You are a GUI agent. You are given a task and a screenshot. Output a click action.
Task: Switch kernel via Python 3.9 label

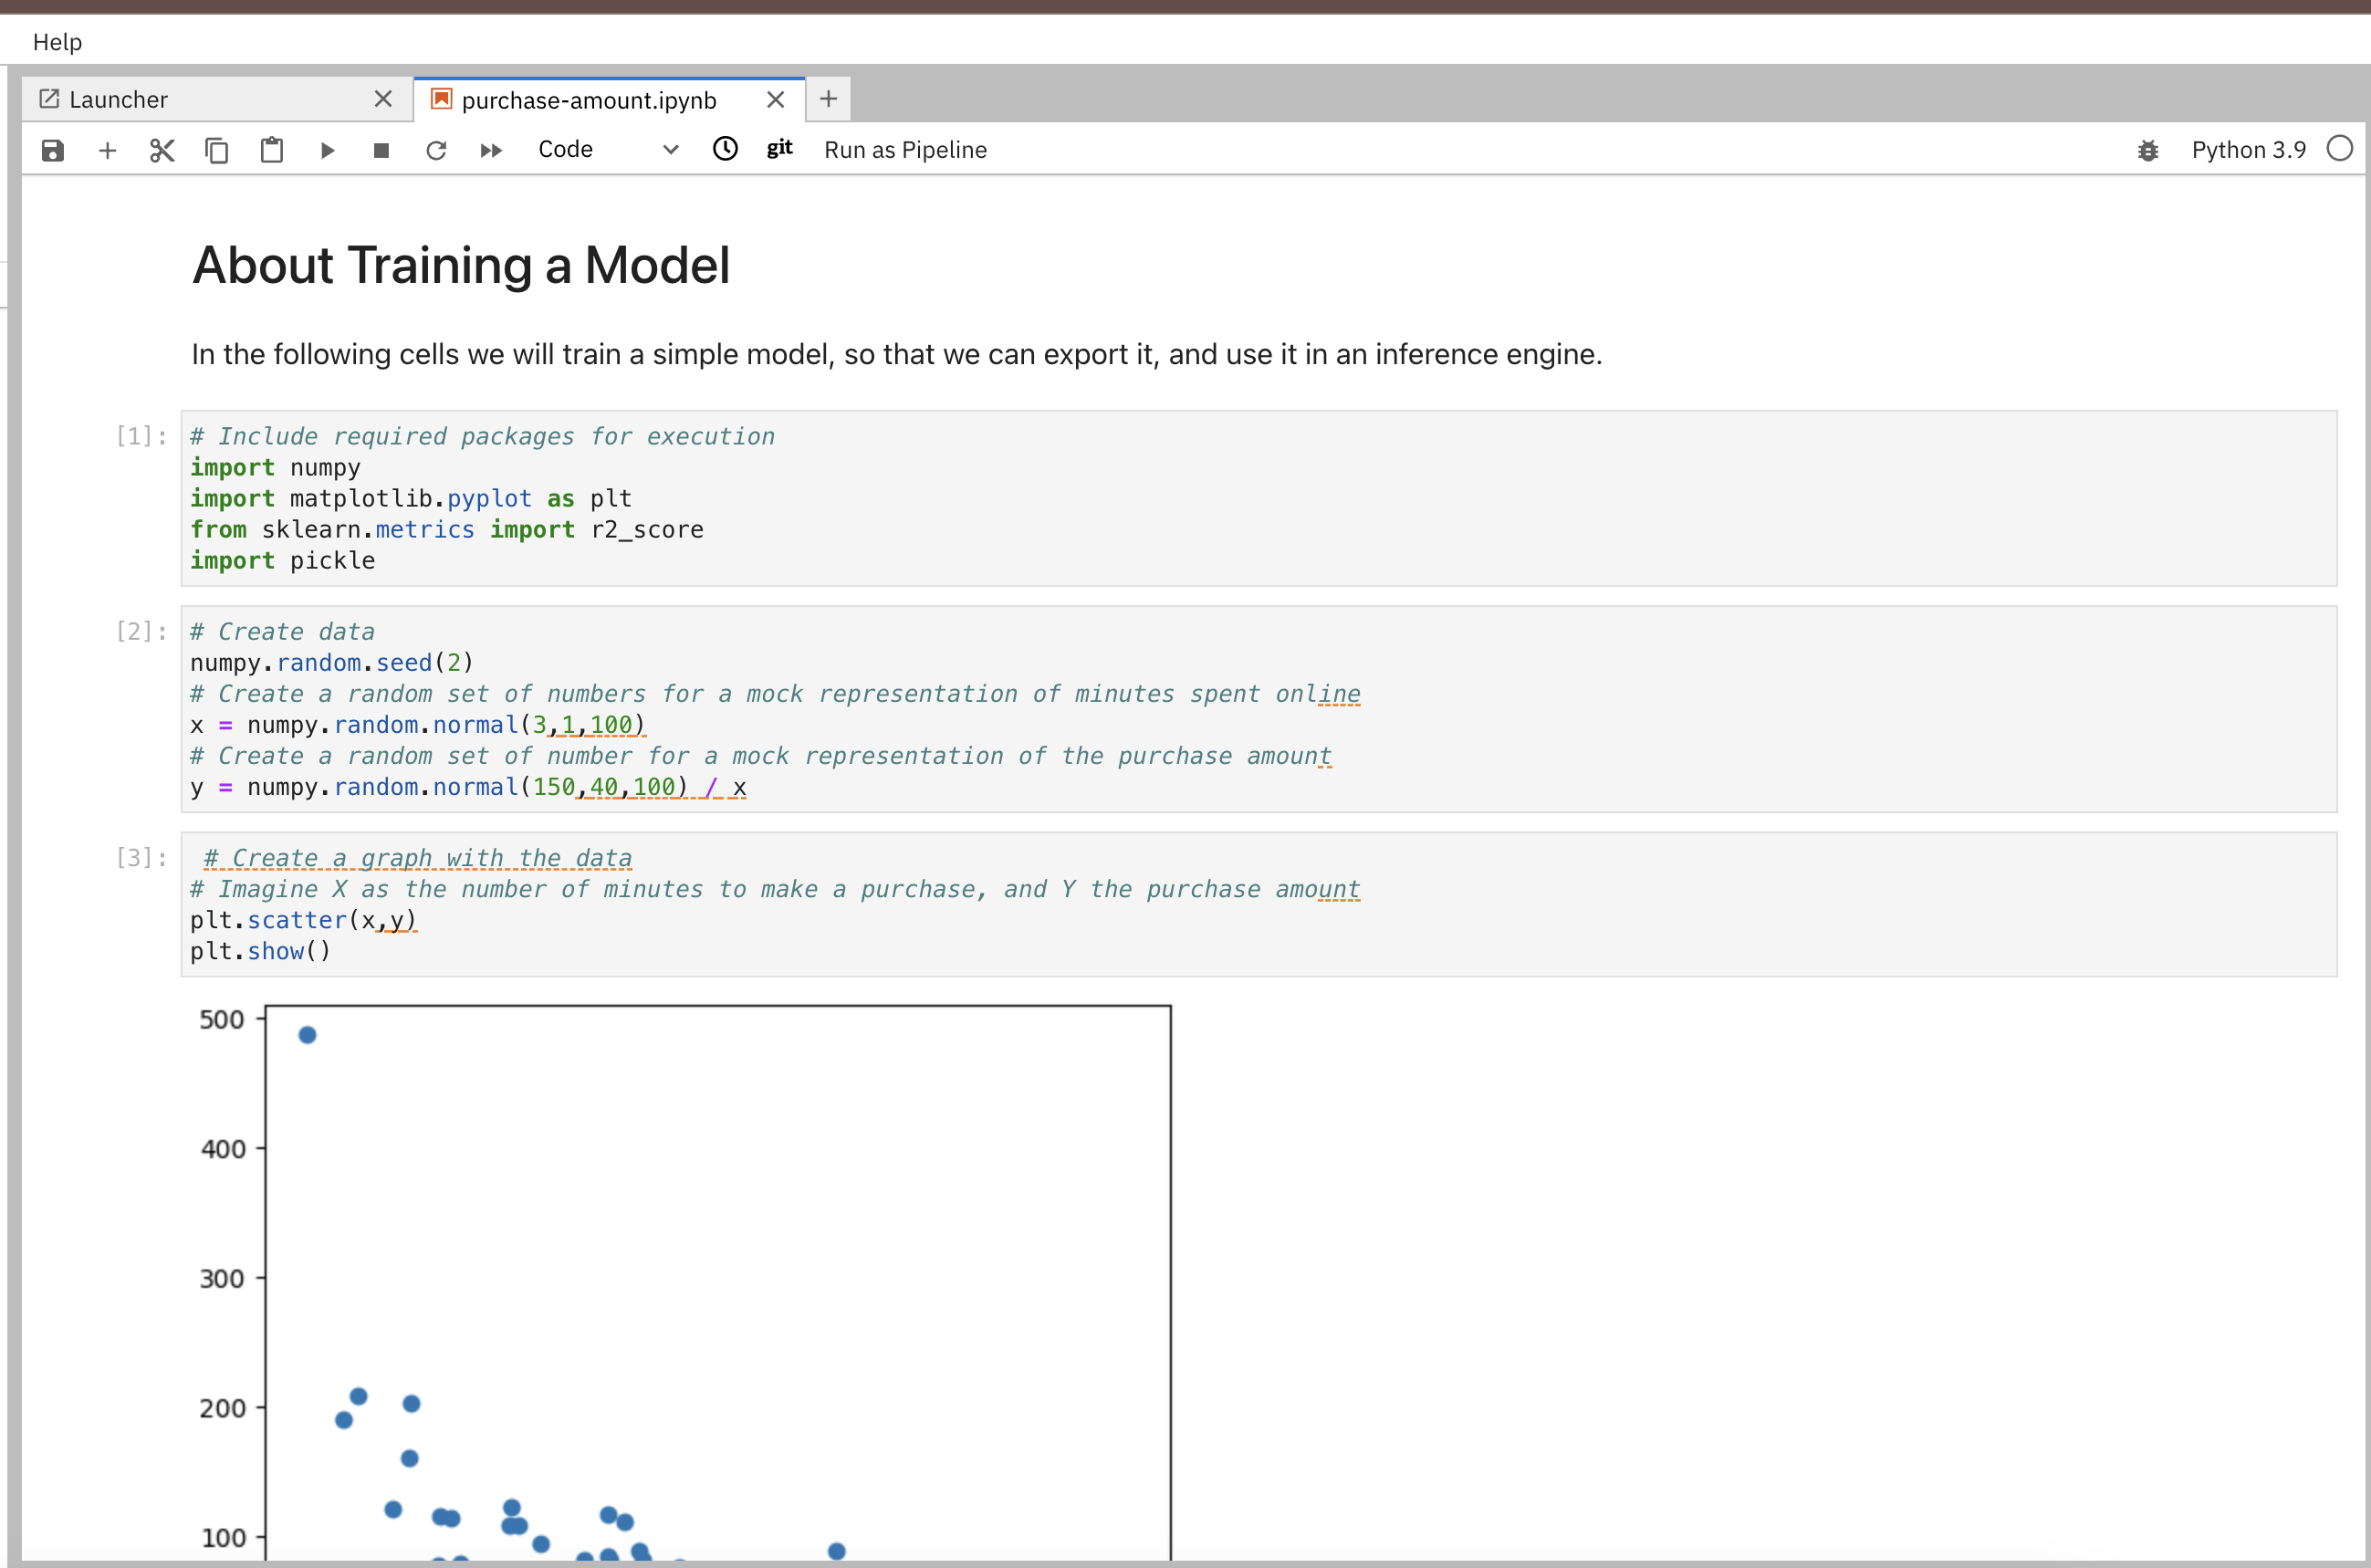[2248, 150]
